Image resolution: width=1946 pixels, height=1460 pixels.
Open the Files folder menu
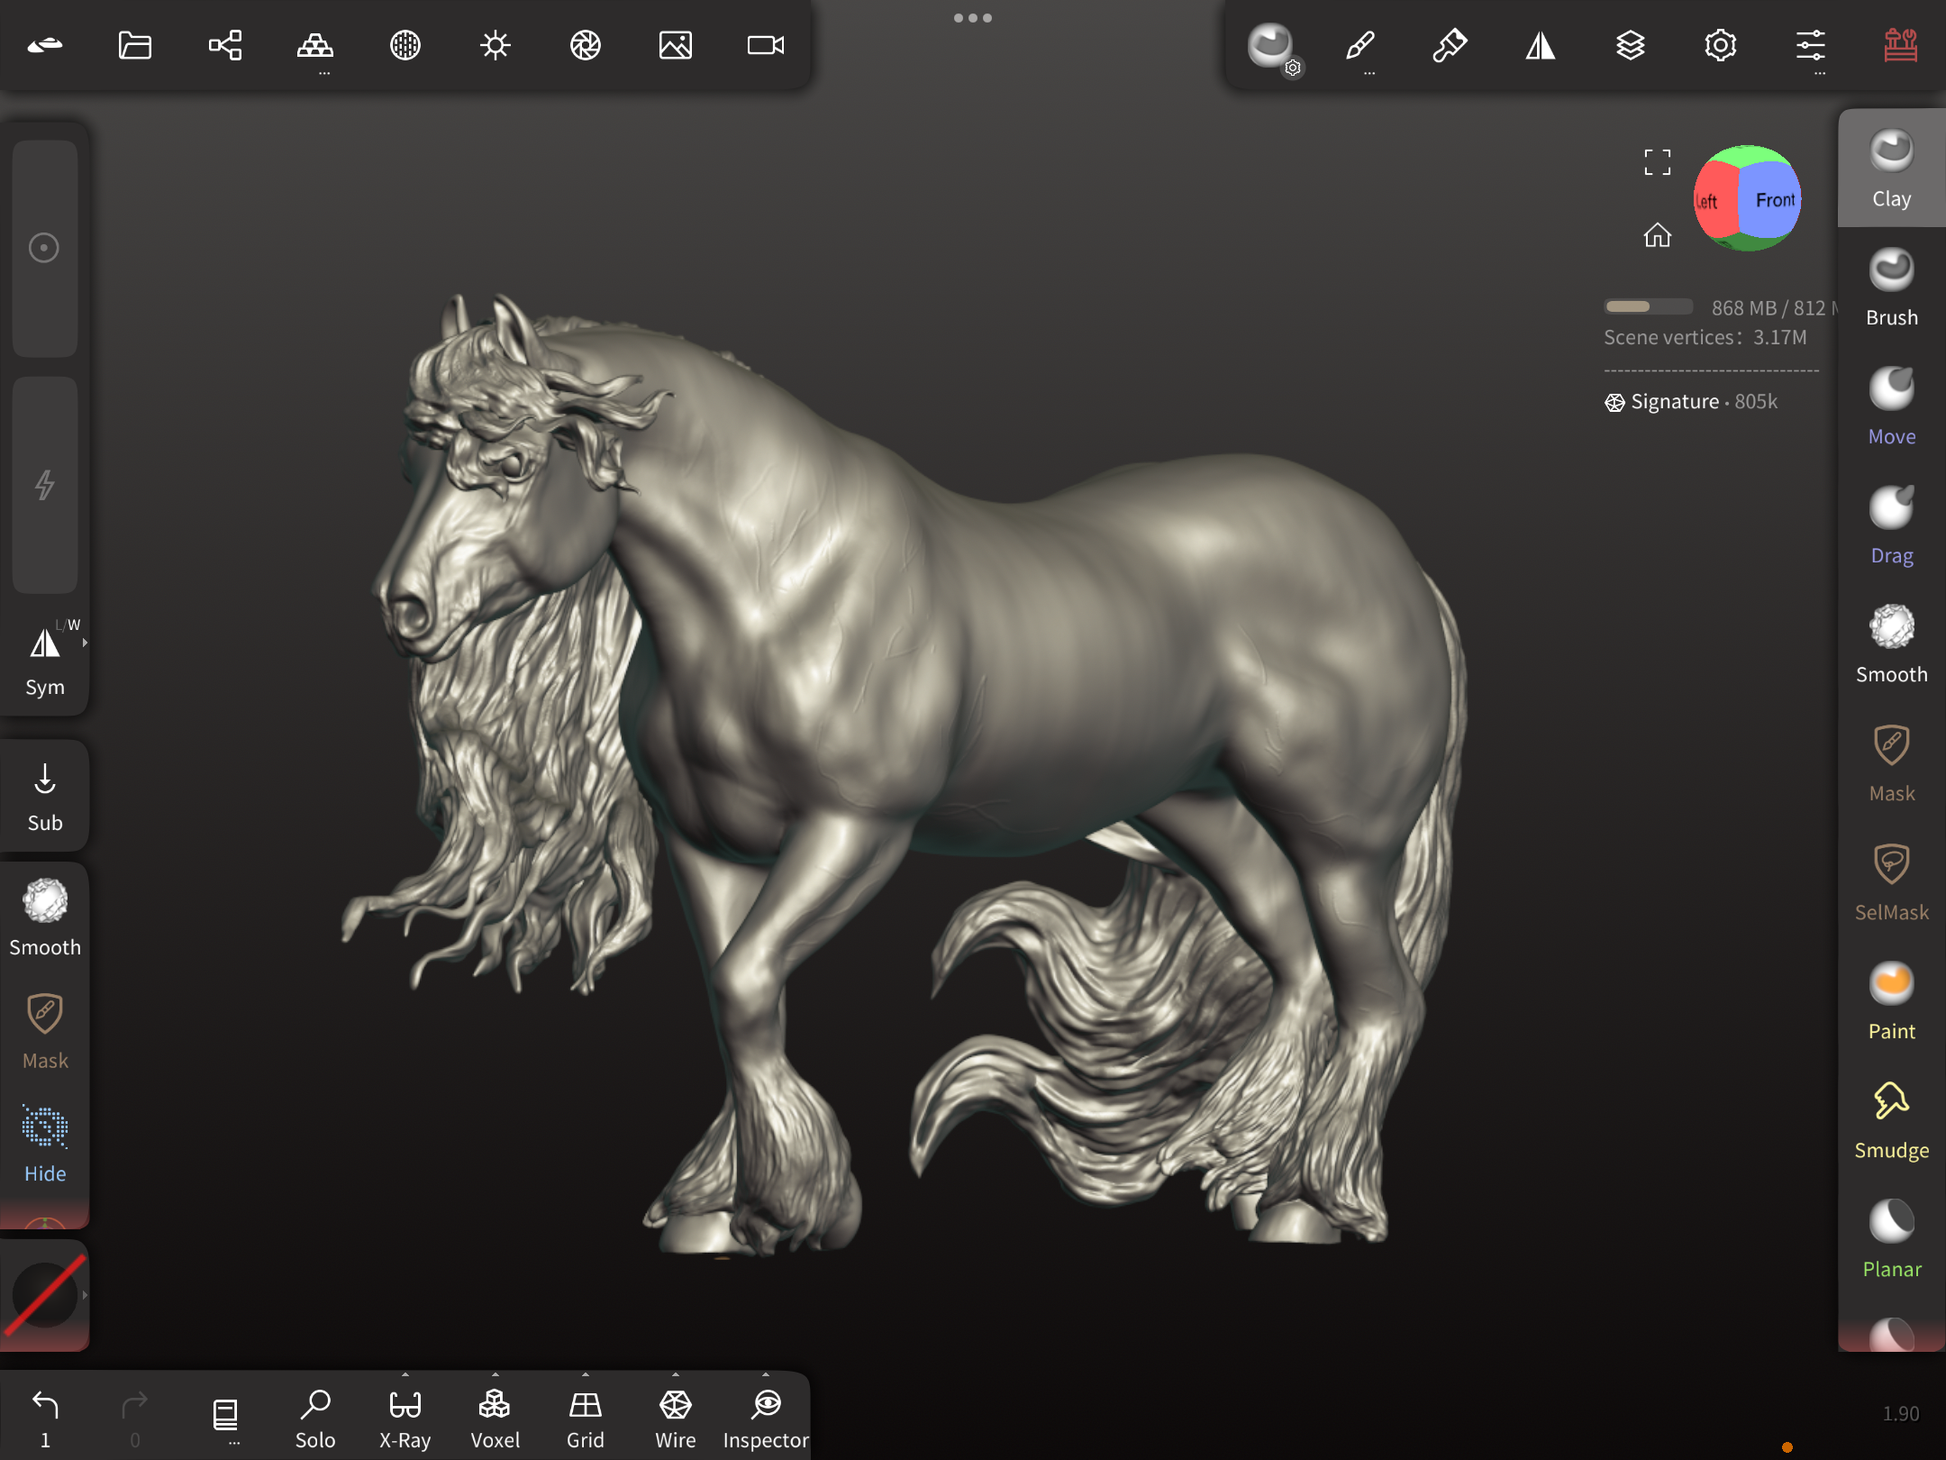(135, 45)
